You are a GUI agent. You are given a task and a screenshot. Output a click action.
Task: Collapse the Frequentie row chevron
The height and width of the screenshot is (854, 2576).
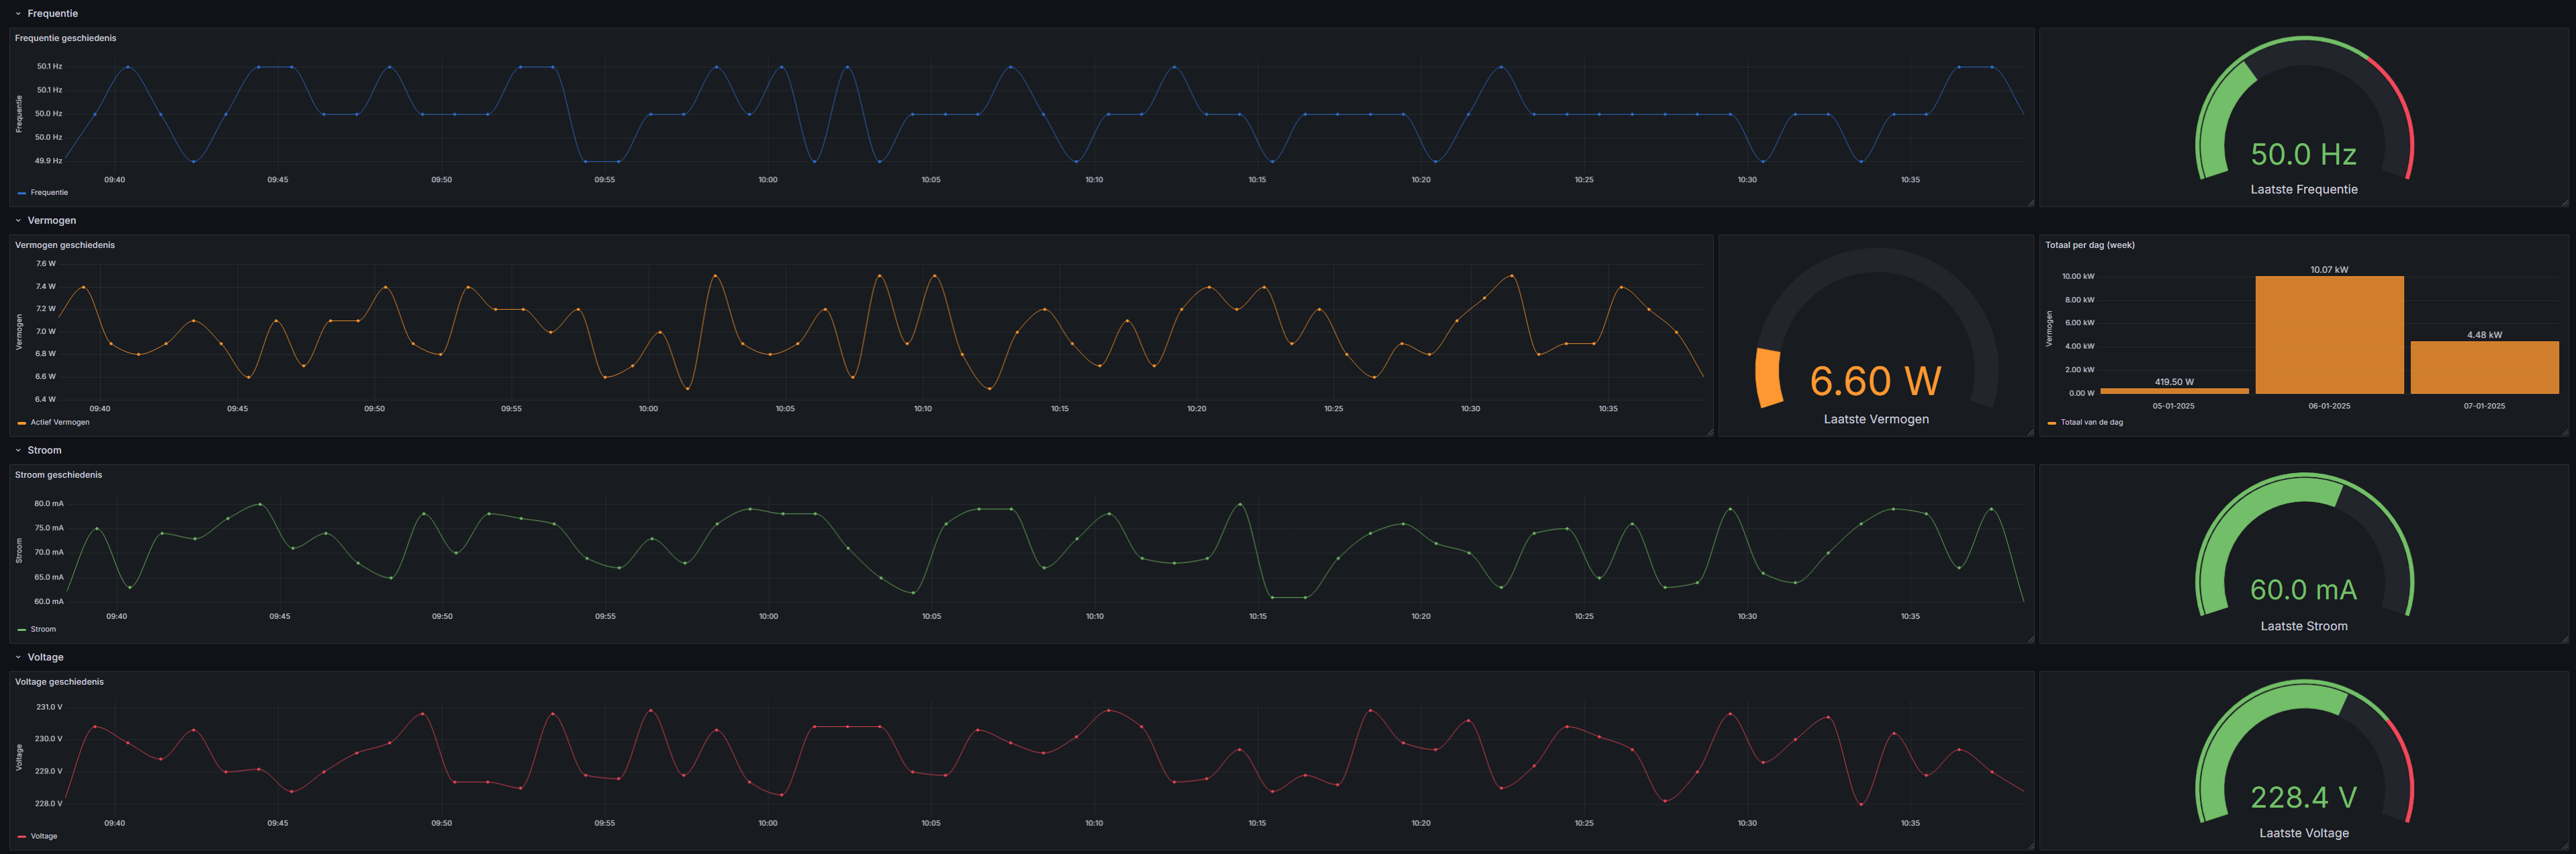(x=18, y=14)
